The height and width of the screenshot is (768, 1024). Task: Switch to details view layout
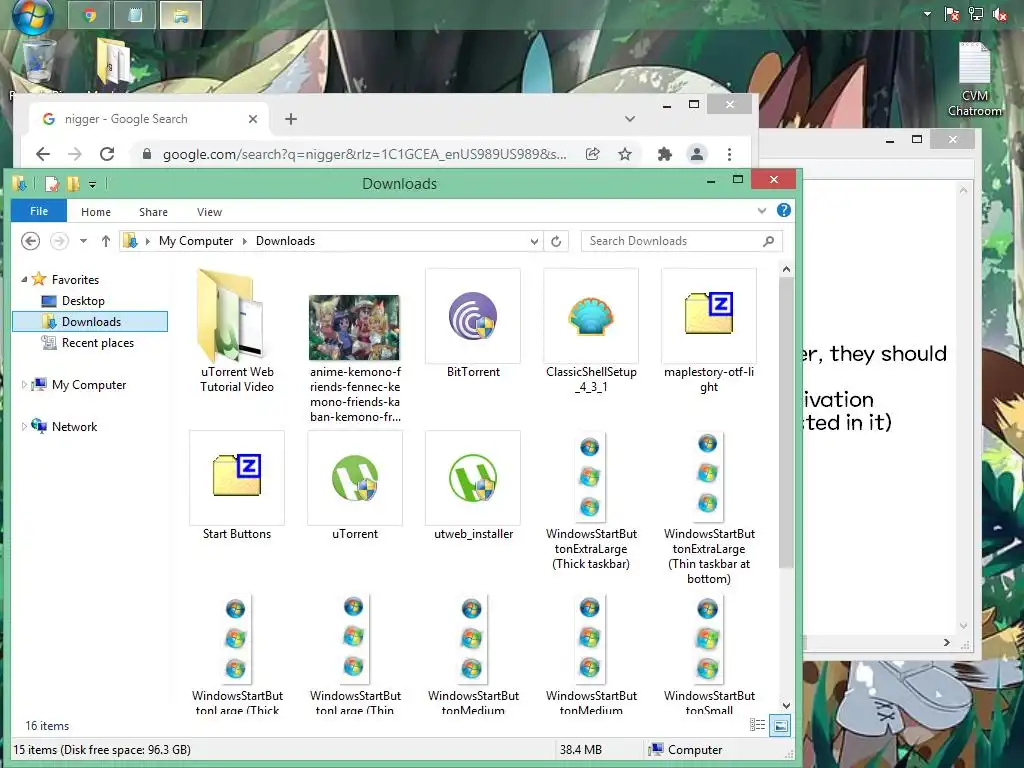758,725
